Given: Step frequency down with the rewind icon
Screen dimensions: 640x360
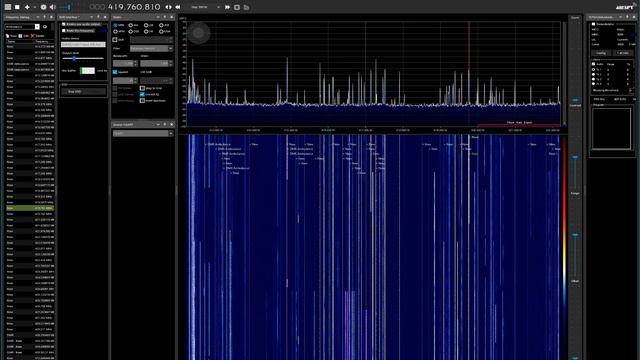Looking at the screenshot, I should (178, 7).
